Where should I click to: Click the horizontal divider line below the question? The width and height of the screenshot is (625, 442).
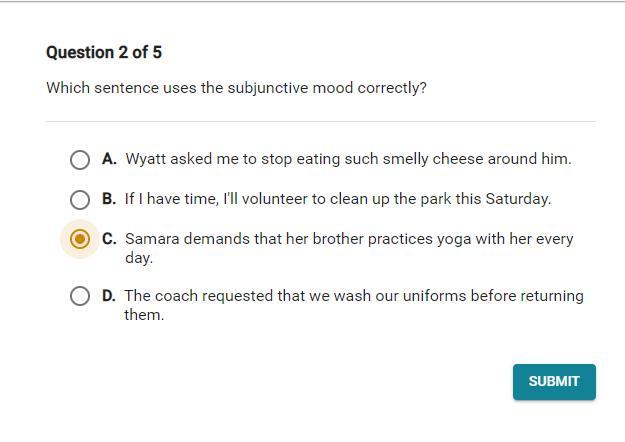pyautogui.click(x=320, y=122)
